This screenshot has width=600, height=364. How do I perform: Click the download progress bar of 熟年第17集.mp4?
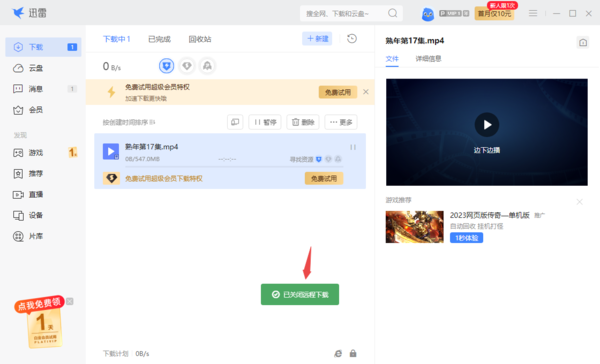pyautogui.click(x=234, y=166)
